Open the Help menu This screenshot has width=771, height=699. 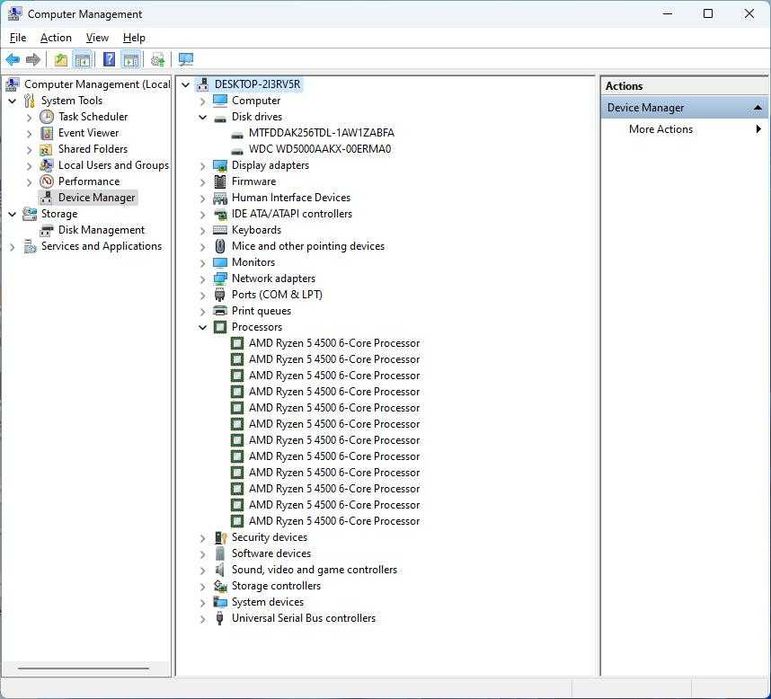[134, 38]
